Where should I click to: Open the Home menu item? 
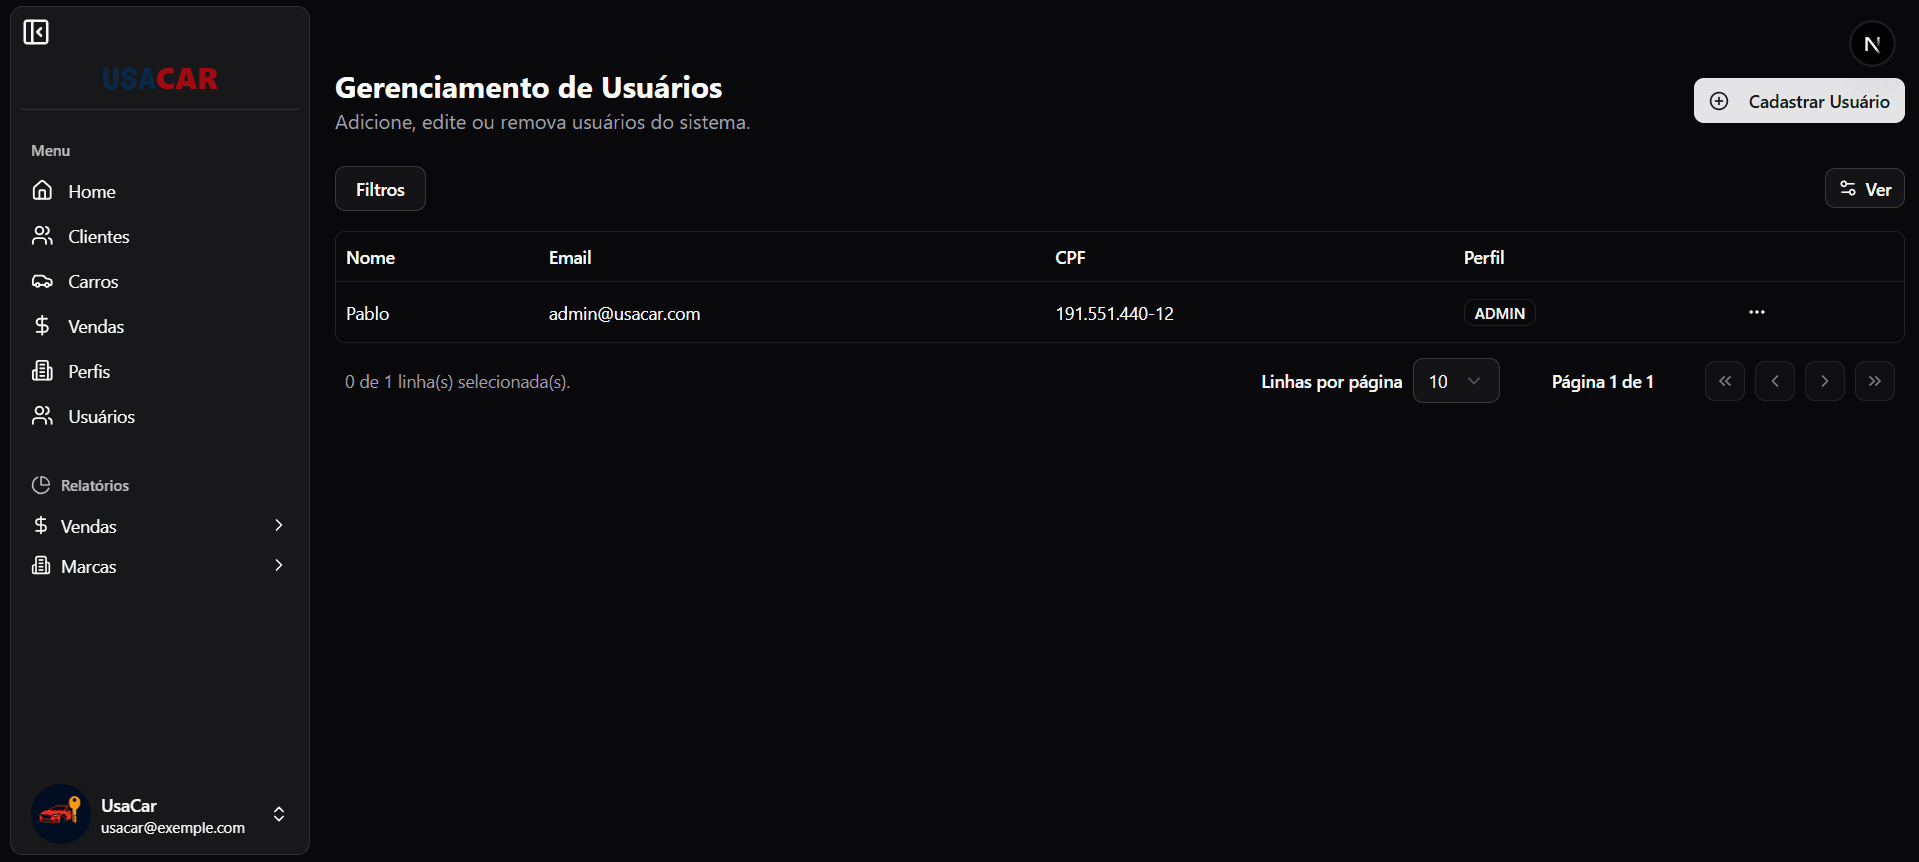pyautogui.click(x=91, y=191)
